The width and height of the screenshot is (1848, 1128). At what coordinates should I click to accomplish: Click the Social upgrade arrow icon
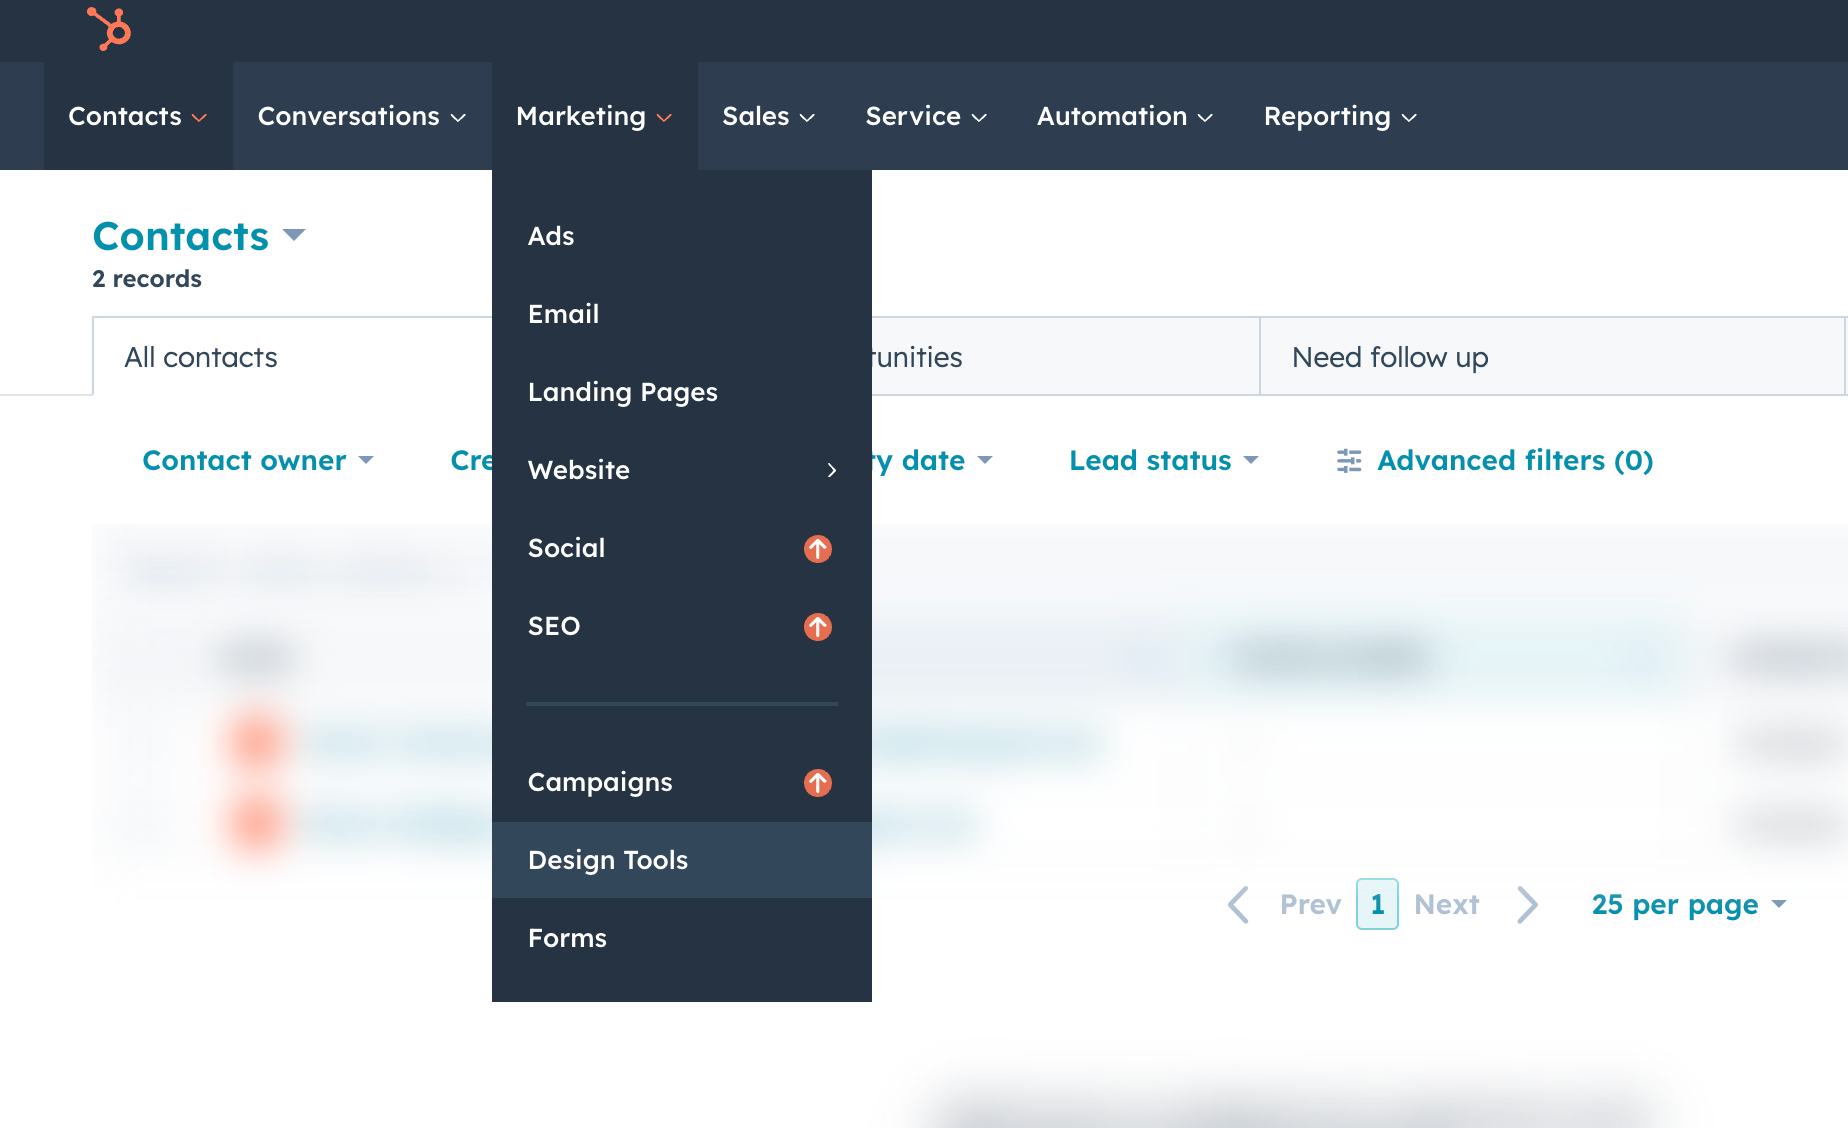817,549
